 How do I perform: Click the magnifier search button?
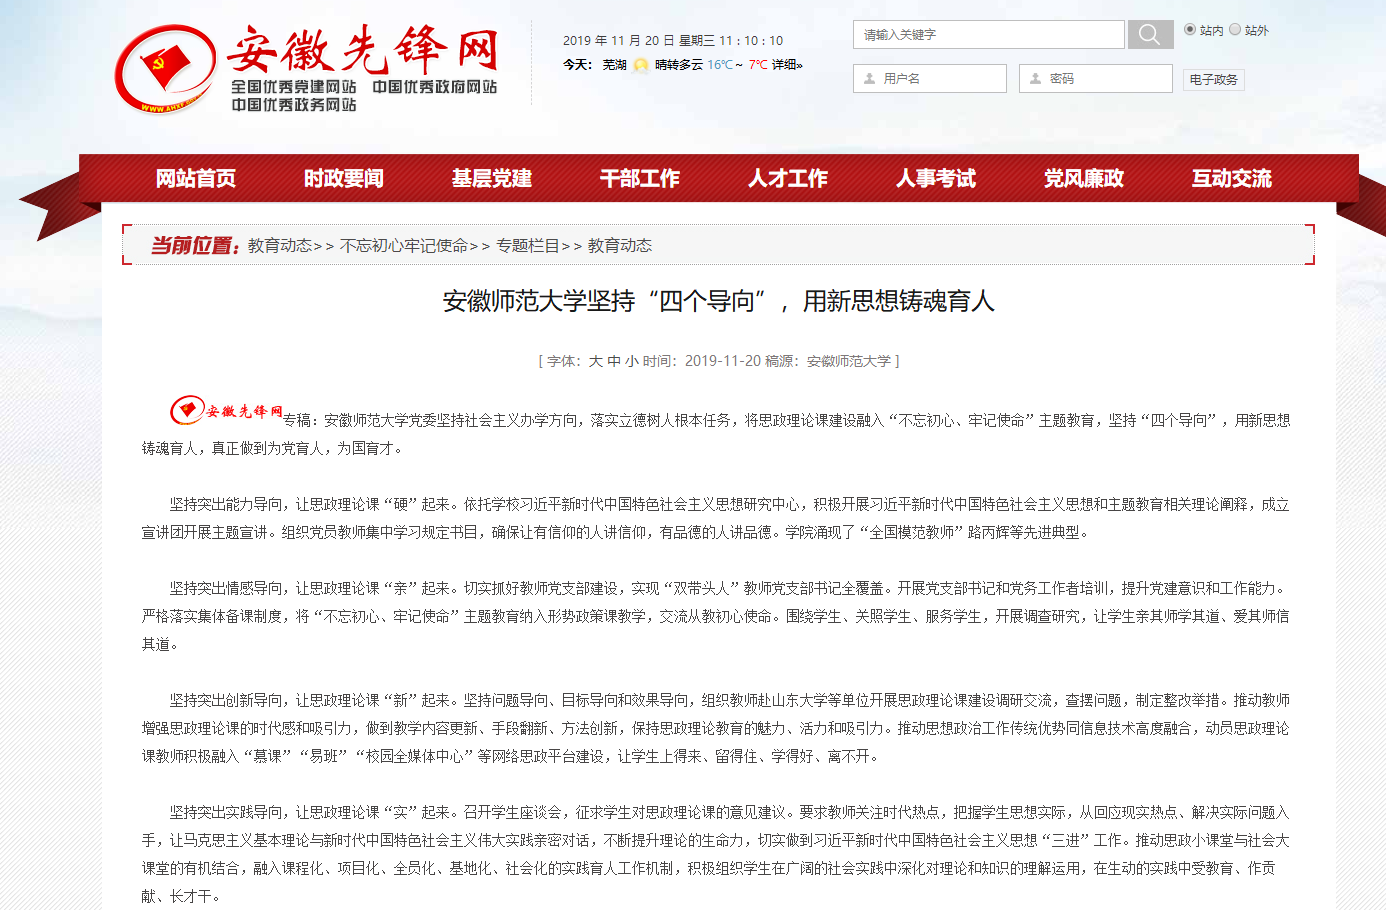[1150, 35]
